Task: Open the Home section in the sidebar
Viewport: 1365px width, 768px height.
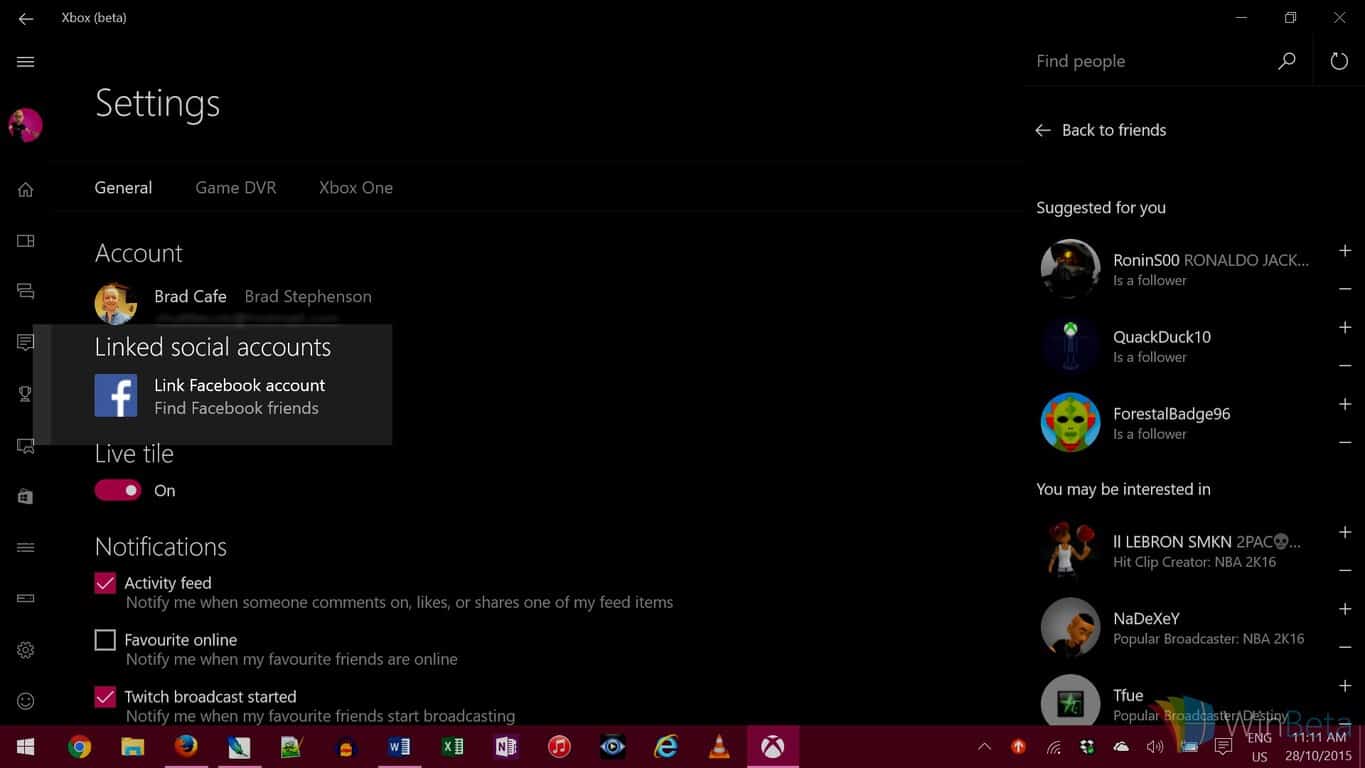Action: pos(25,188)
